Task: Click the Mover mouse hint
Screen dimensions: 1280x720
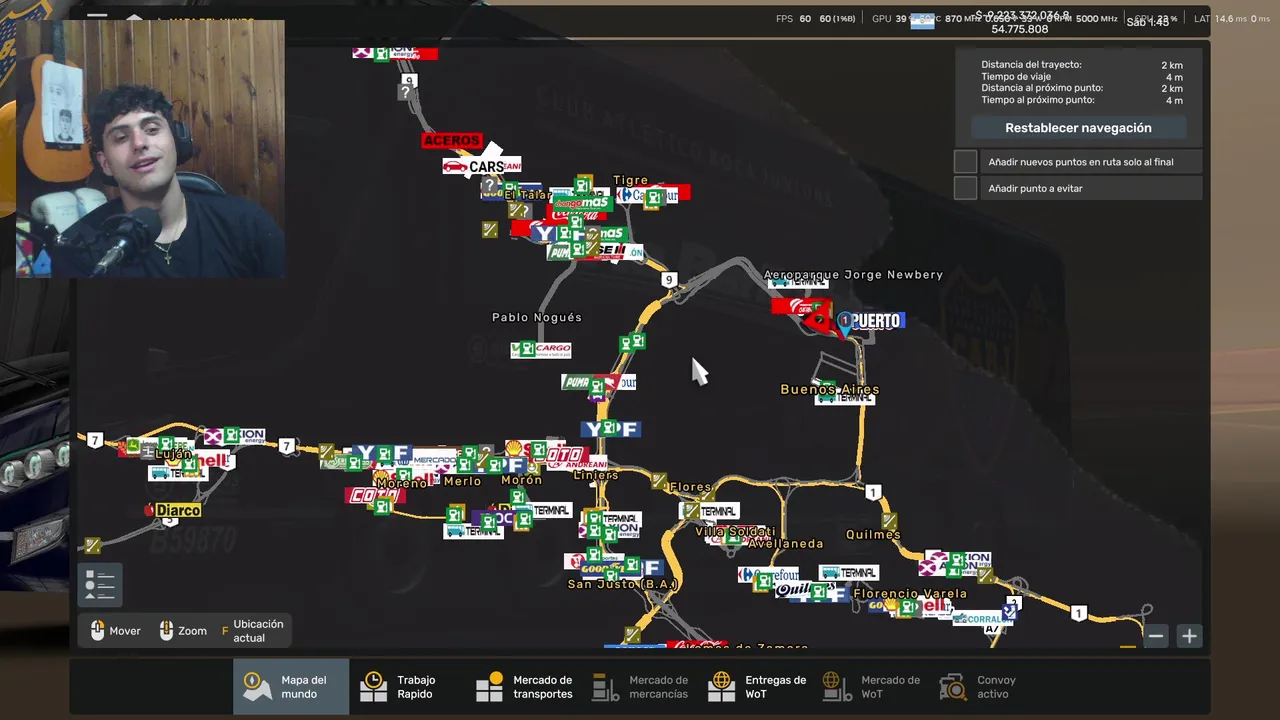Action: [115, 631]
